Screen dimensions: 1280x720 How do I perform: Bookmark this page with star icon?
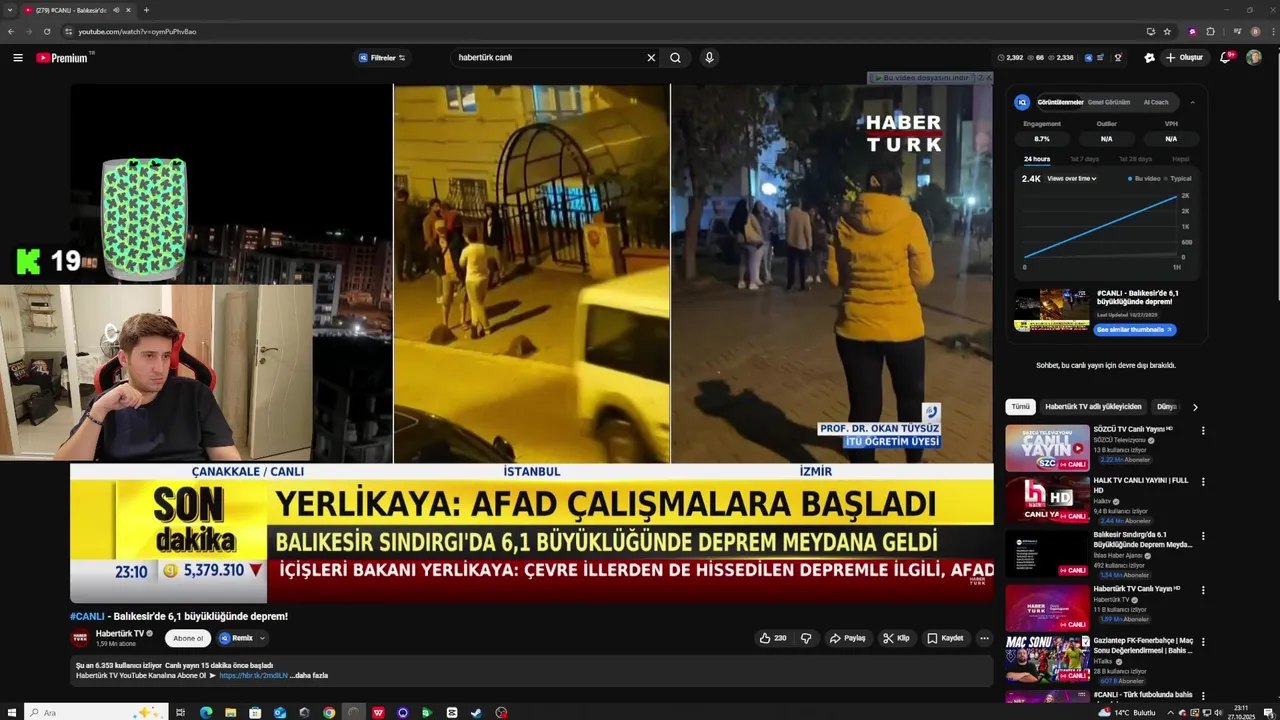pyautogui.click(x=1167, y=31)
